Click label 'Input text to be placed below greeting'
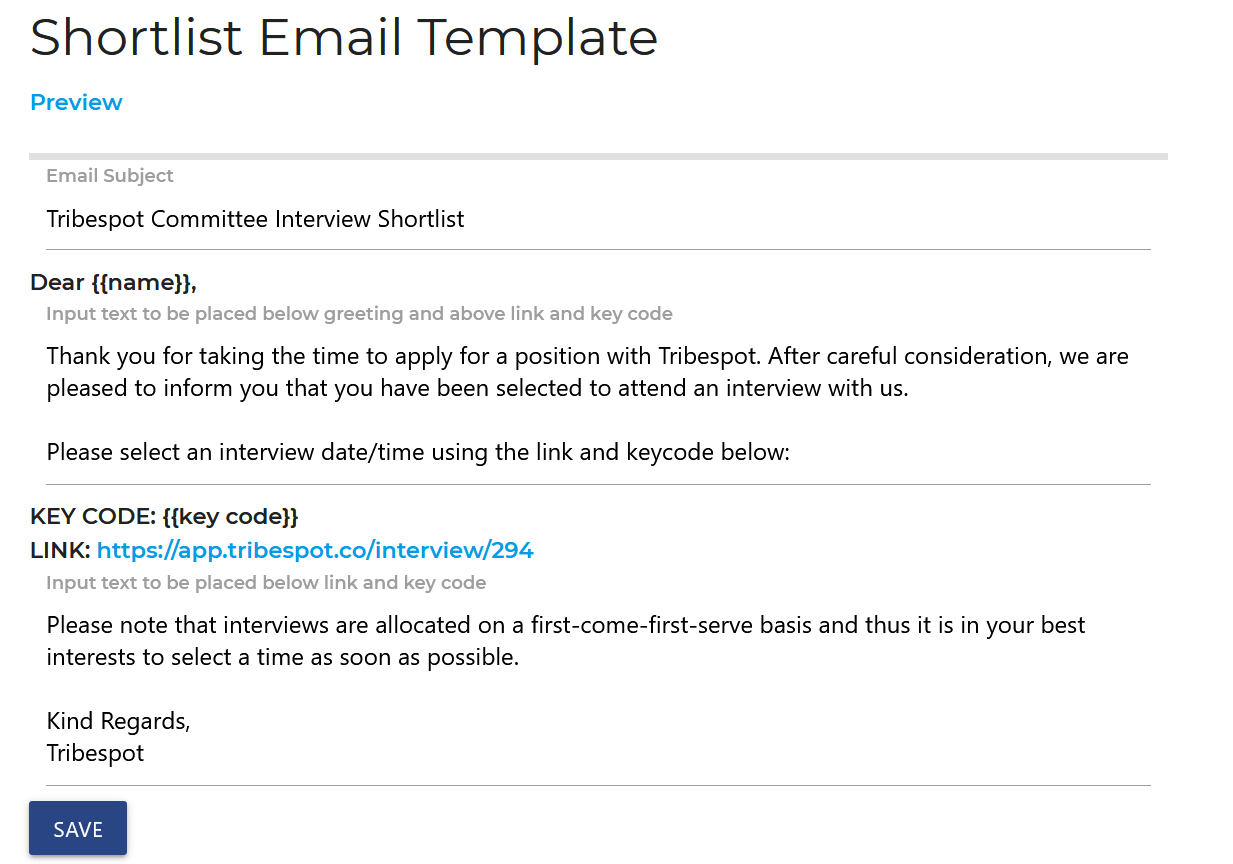 (359, 314)
